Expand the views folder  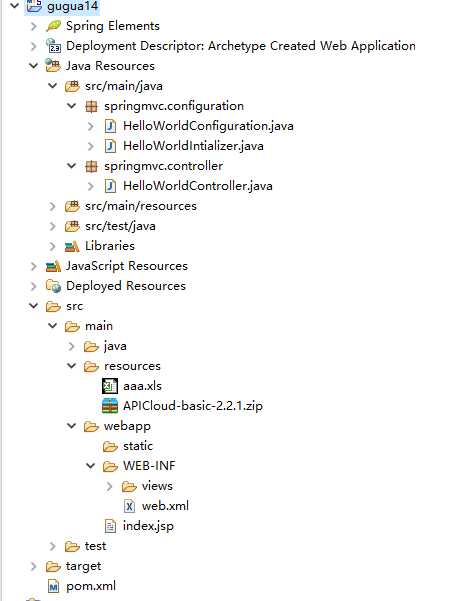click(x=110, y=486)
